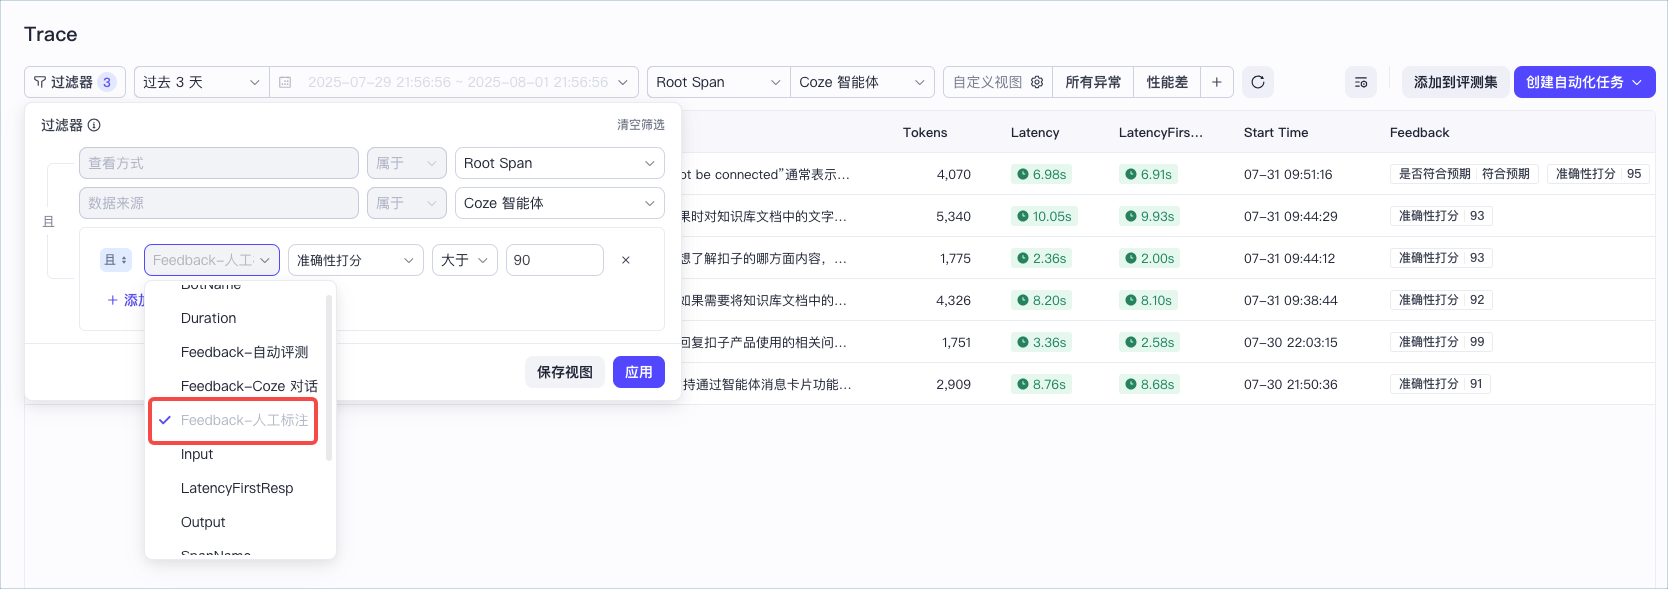Click start time 07-30 22:03:15

tap(1291, 342)
